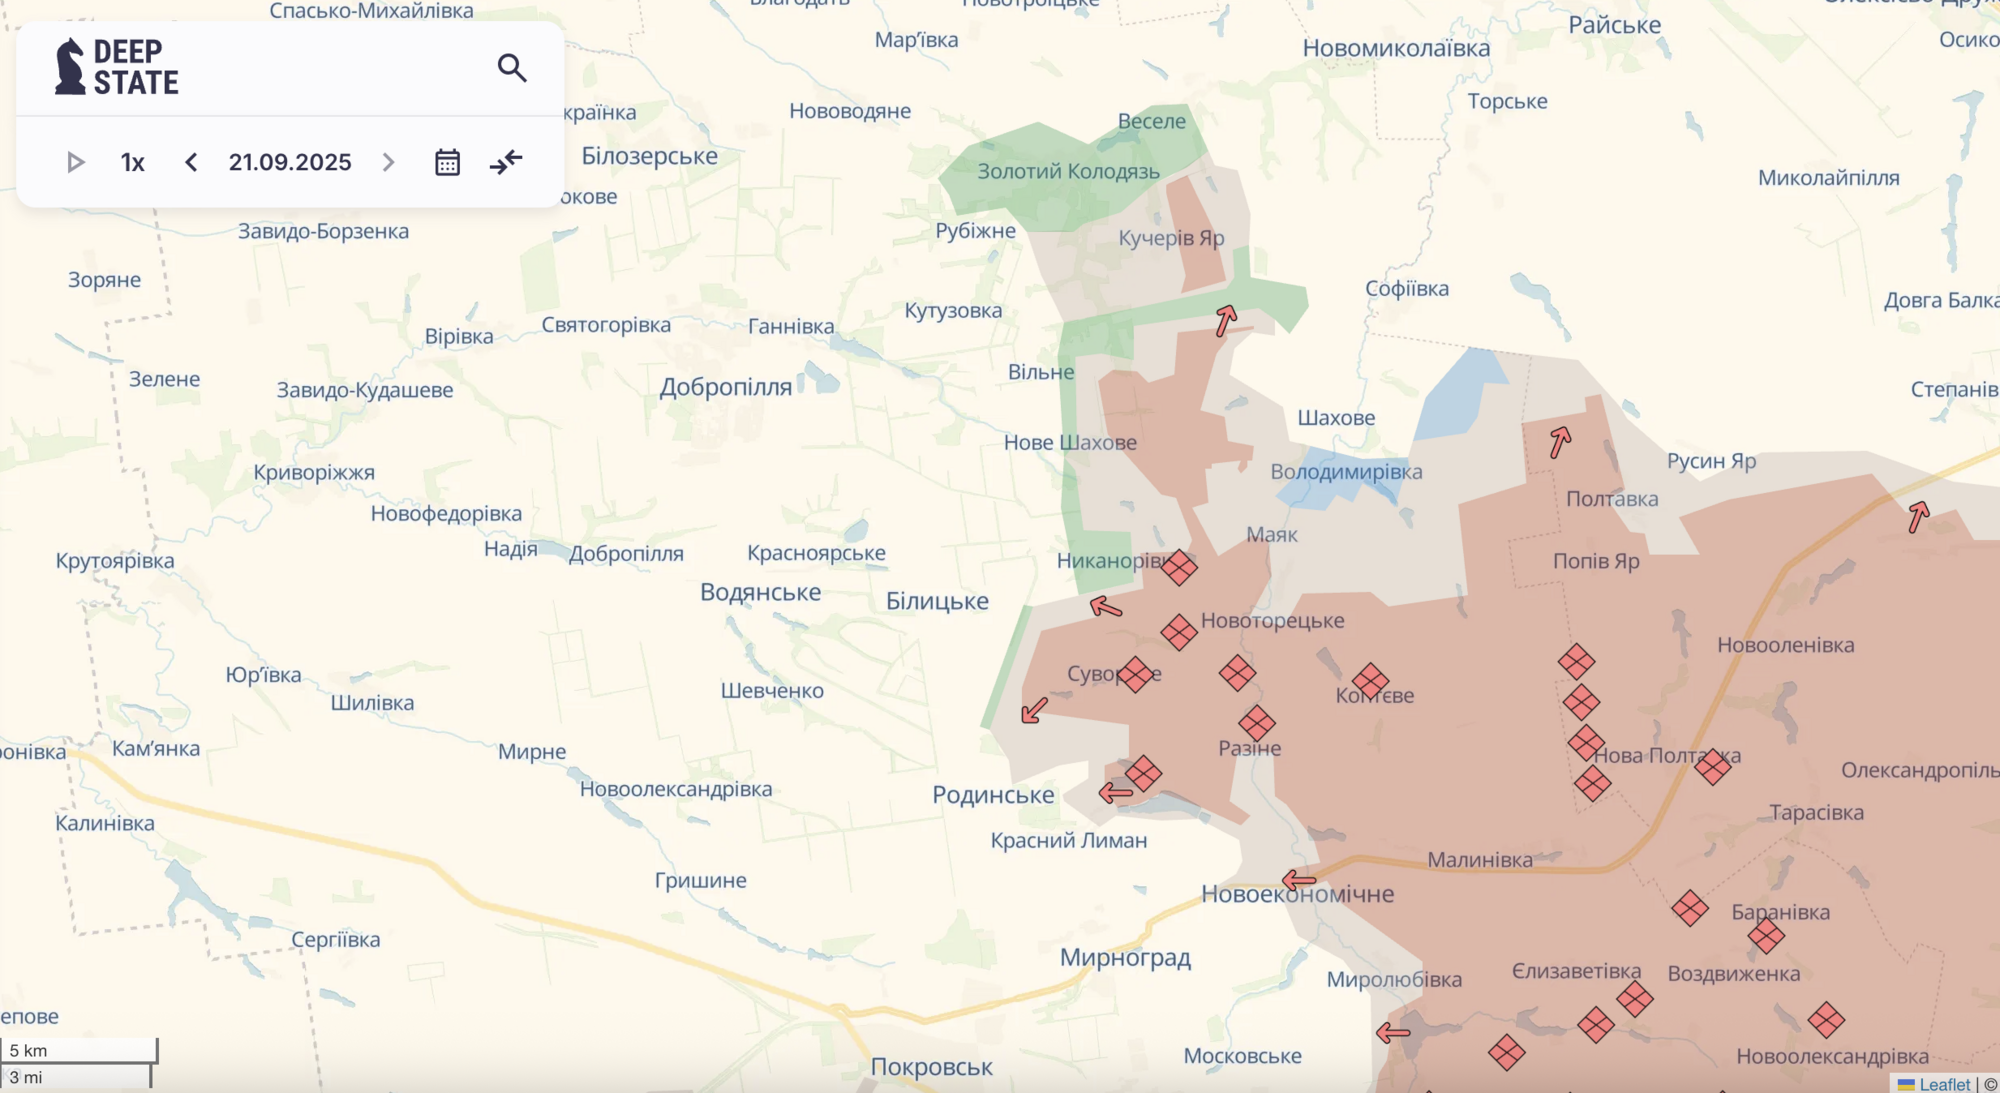Click attack arrow near Кучерів Яр
The width and height of the screenshot is (2000, 1093).
point(1226,320)
